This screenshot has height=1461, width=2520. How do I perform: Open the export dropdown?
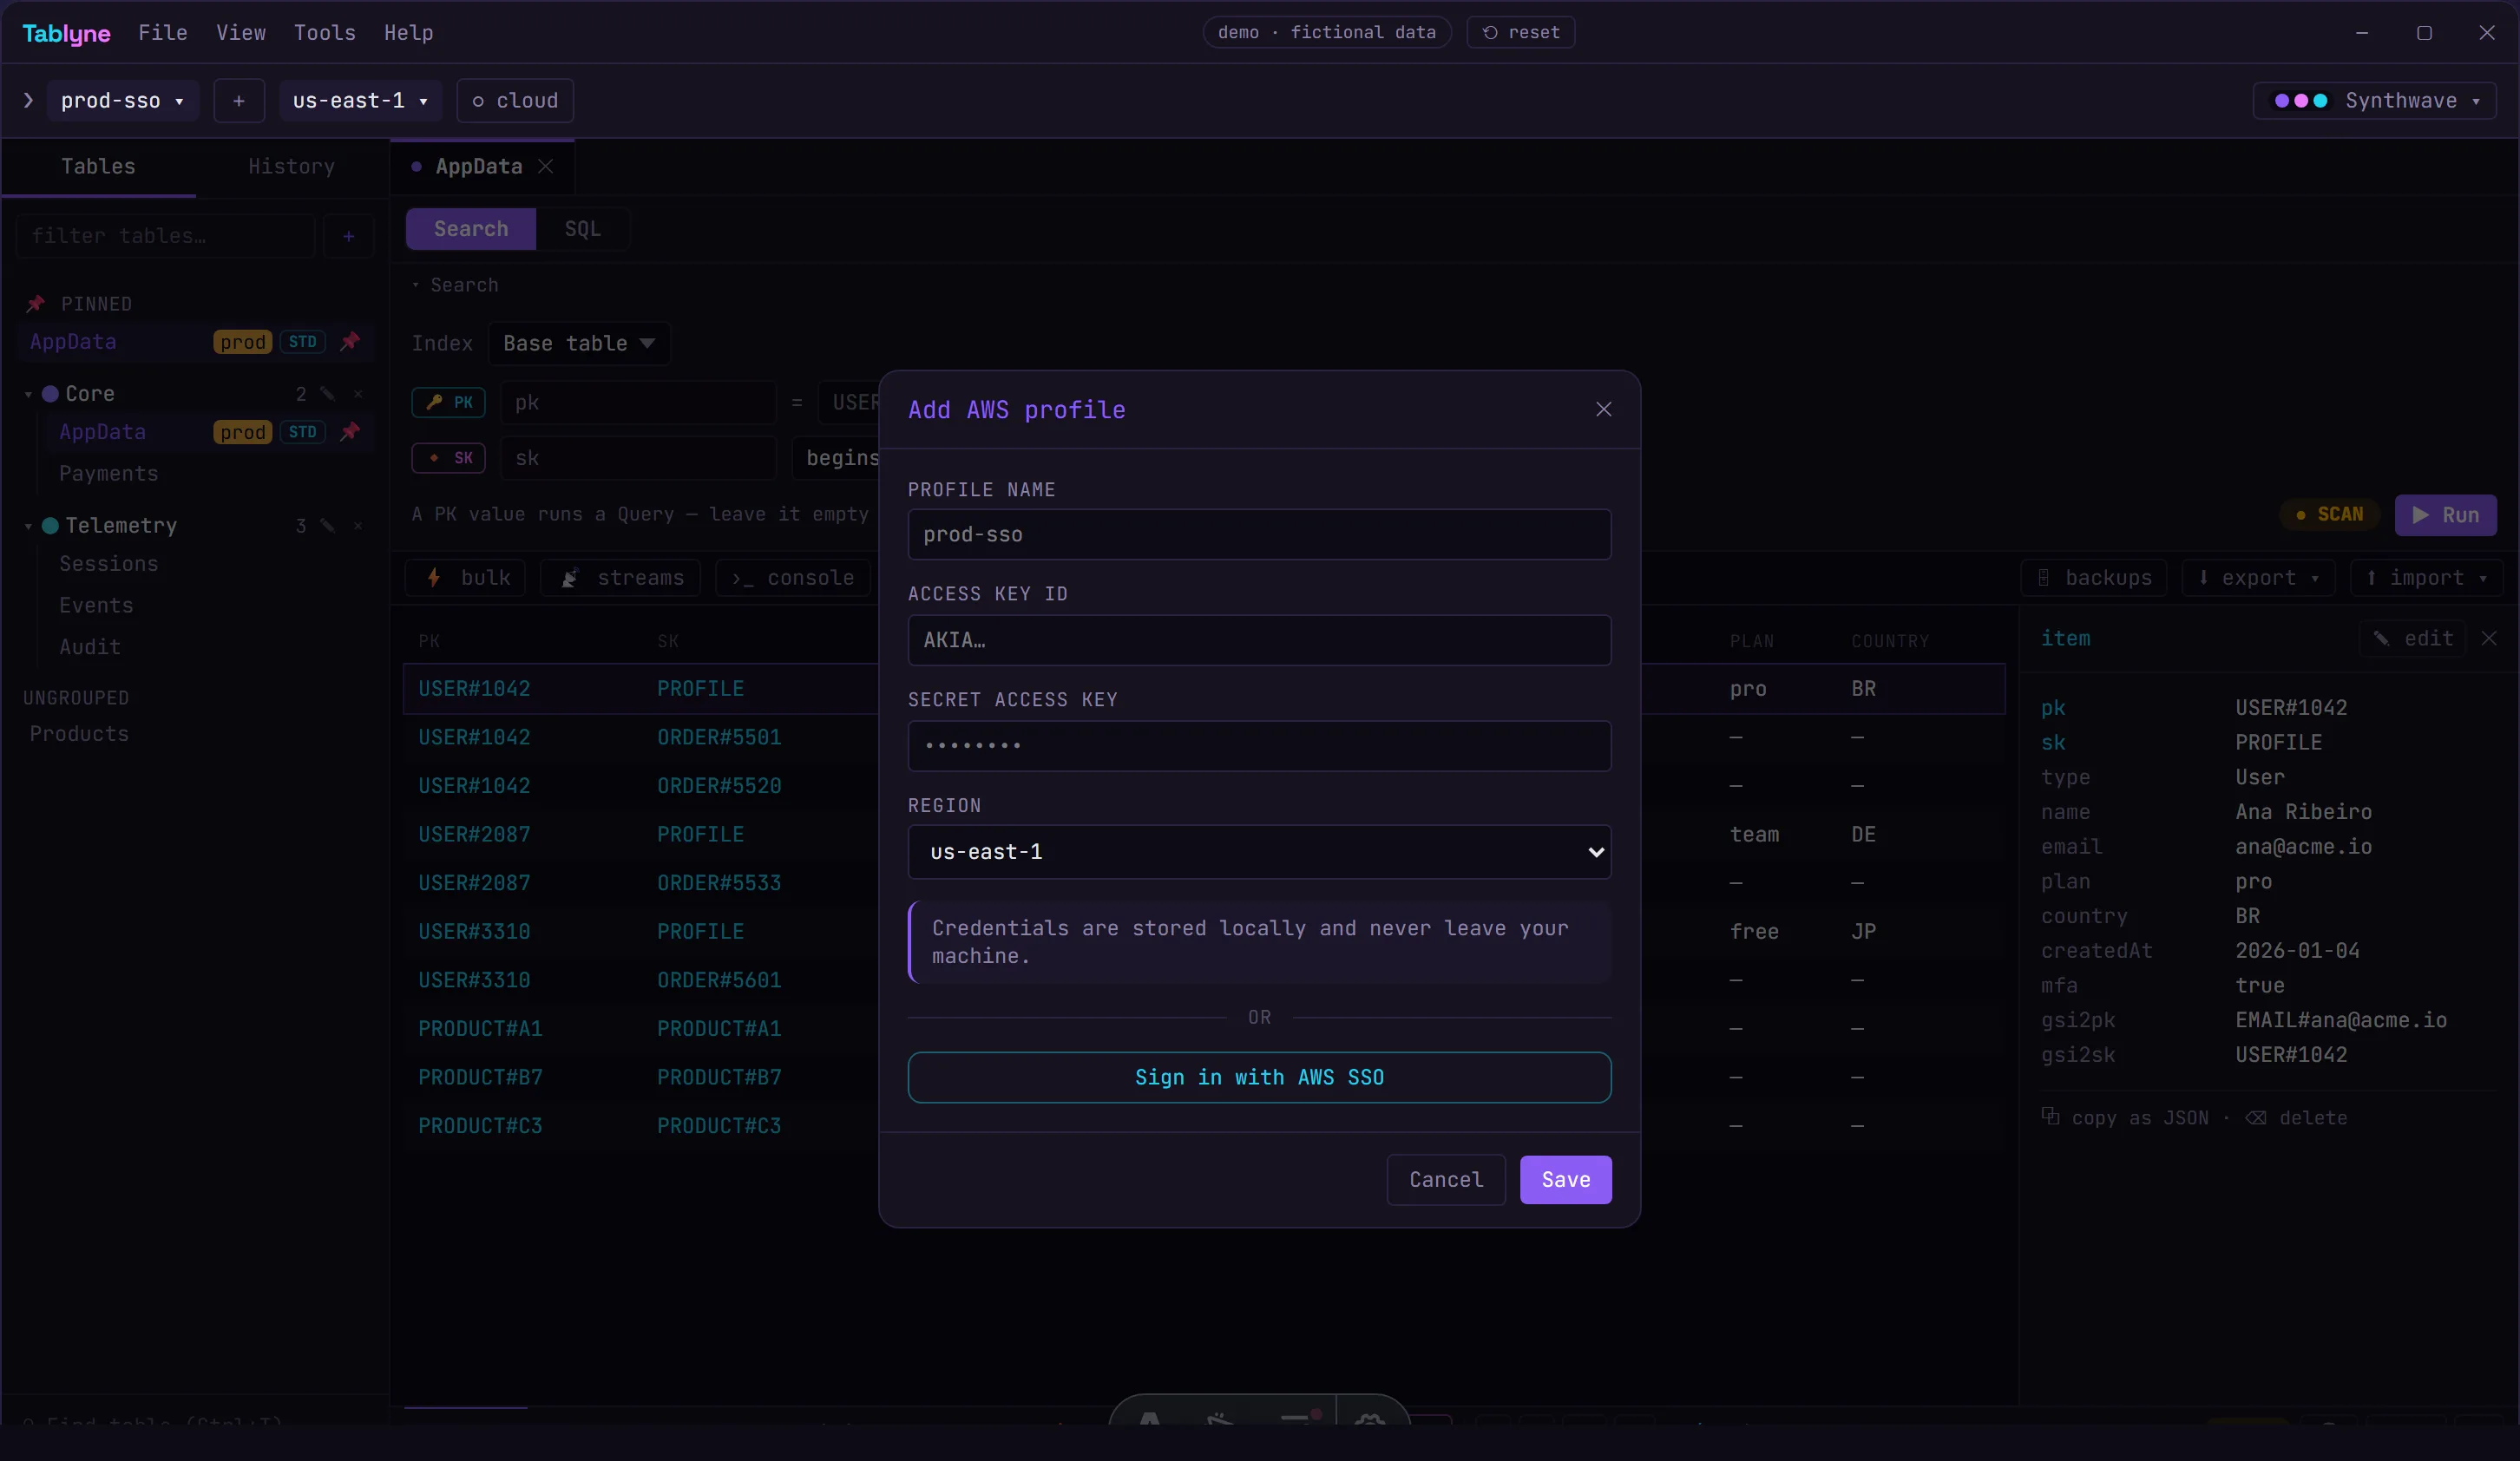coord(2258,578)
